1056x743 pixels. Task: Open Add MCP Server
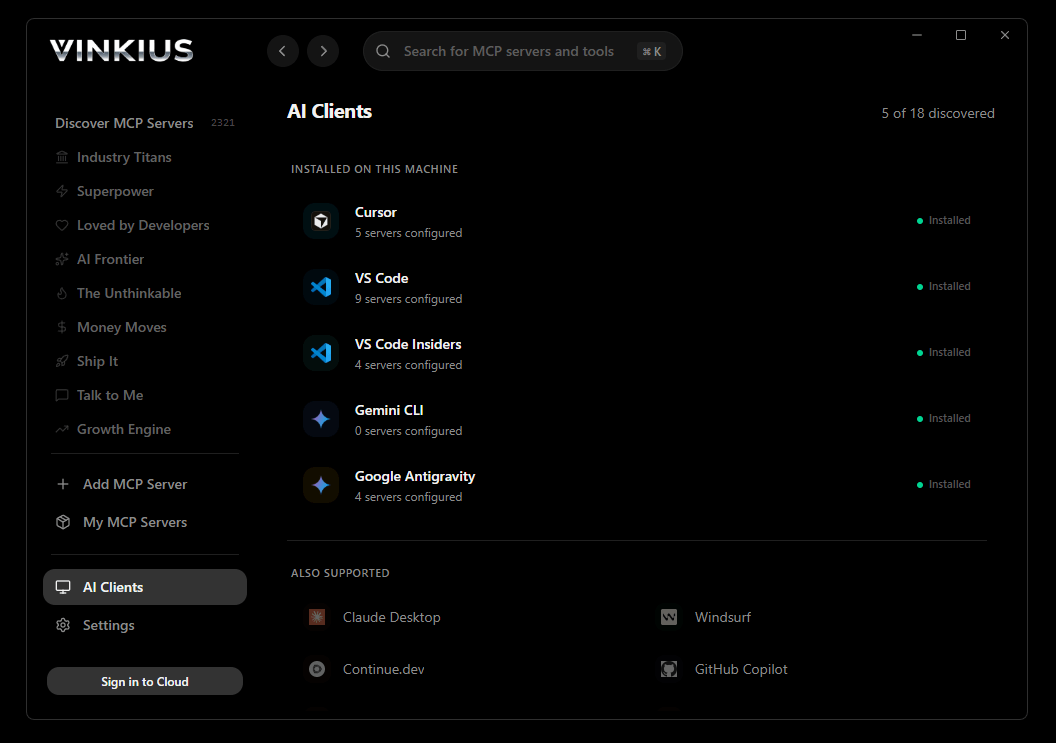[x=134, y=484]
